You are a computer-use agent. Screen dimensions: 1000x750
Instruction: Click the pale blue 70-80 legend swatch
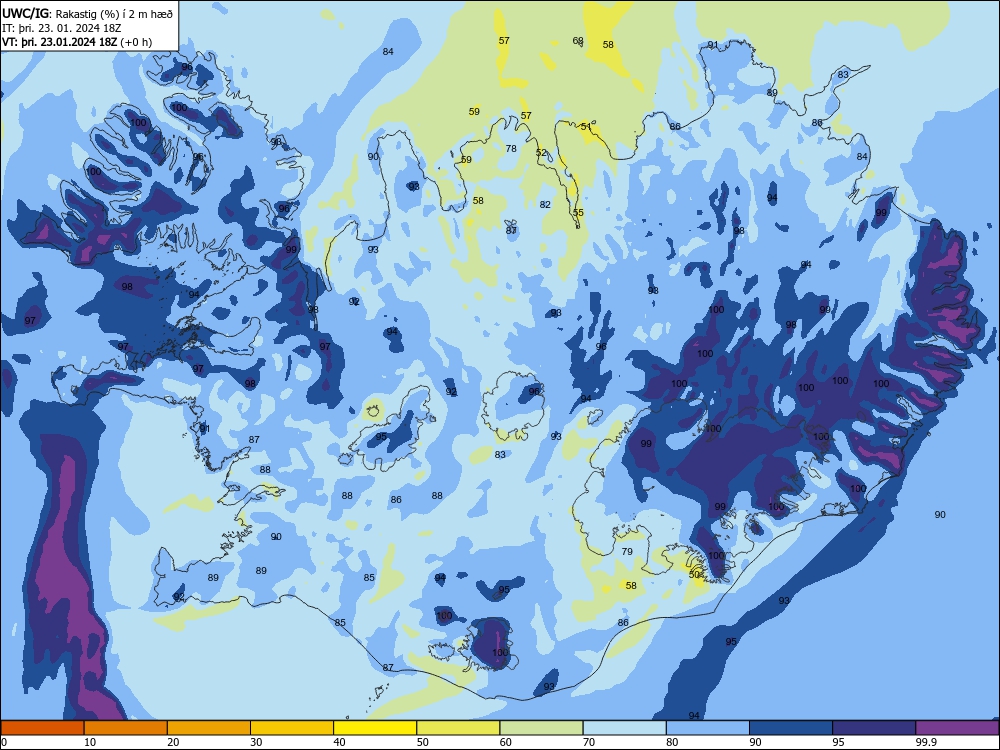coord(624,728)
